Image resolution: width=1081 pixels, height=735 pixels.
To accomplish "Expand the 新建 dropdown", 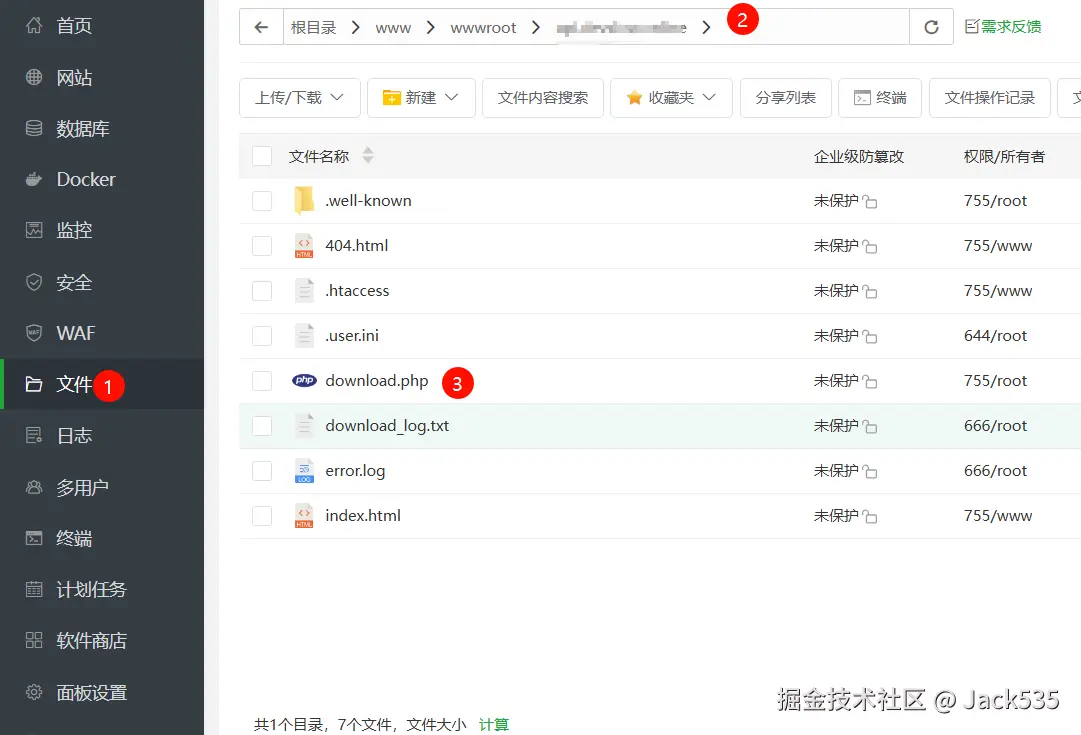I will click(421, 98).
